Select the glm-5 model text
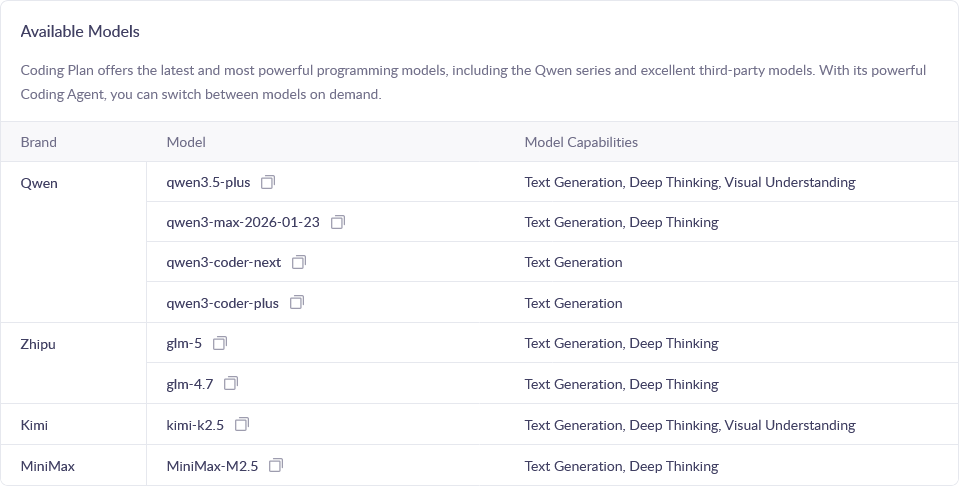Screen dimensions: 959x486 pyautogui.click(x=183, y=344)
